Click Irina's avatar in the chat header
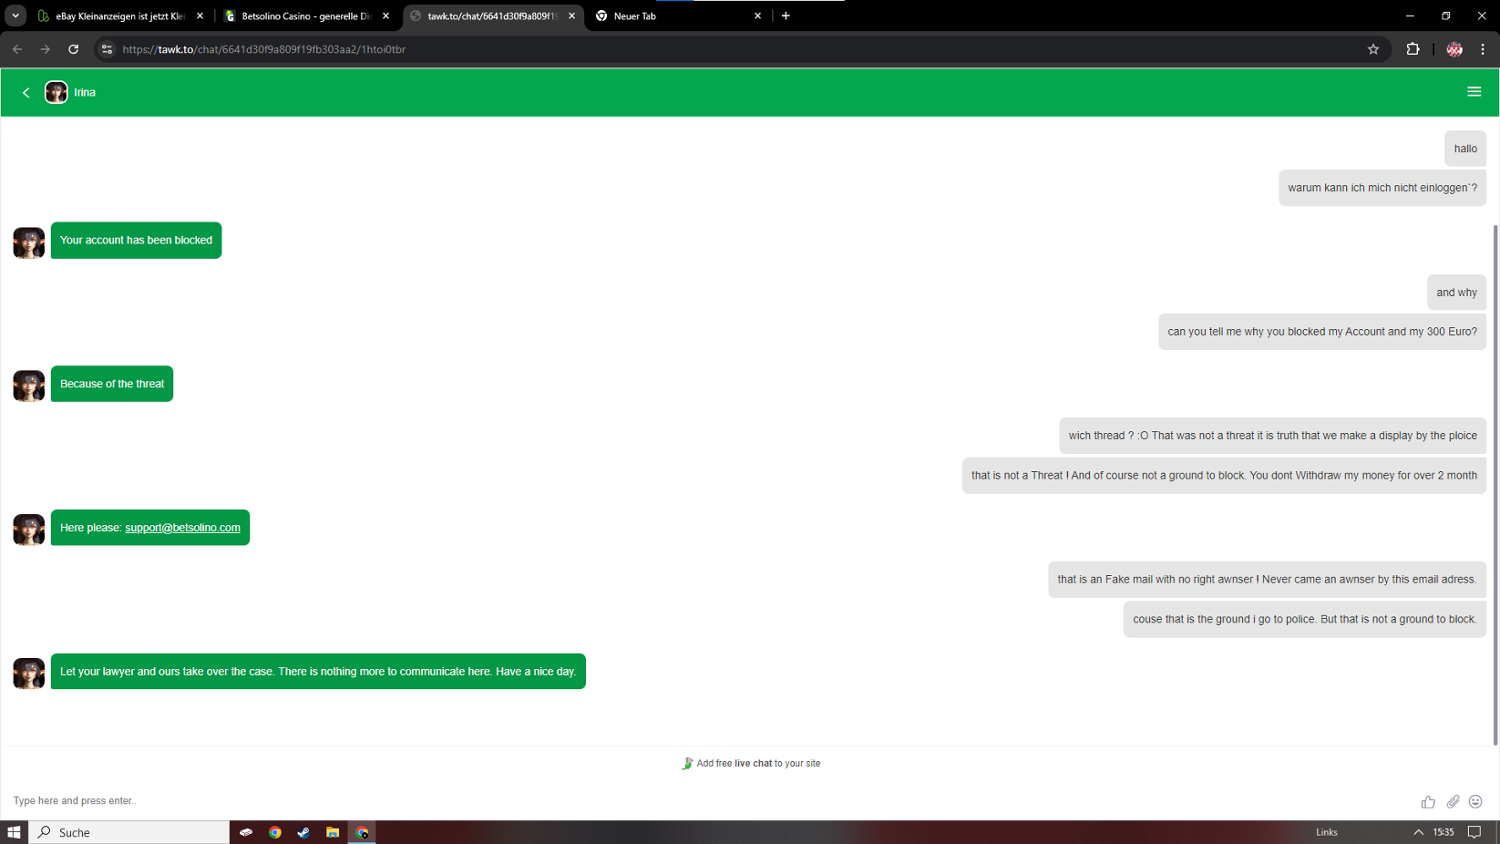The width and height of the screenshot is (1500, 844). [56, 92]
